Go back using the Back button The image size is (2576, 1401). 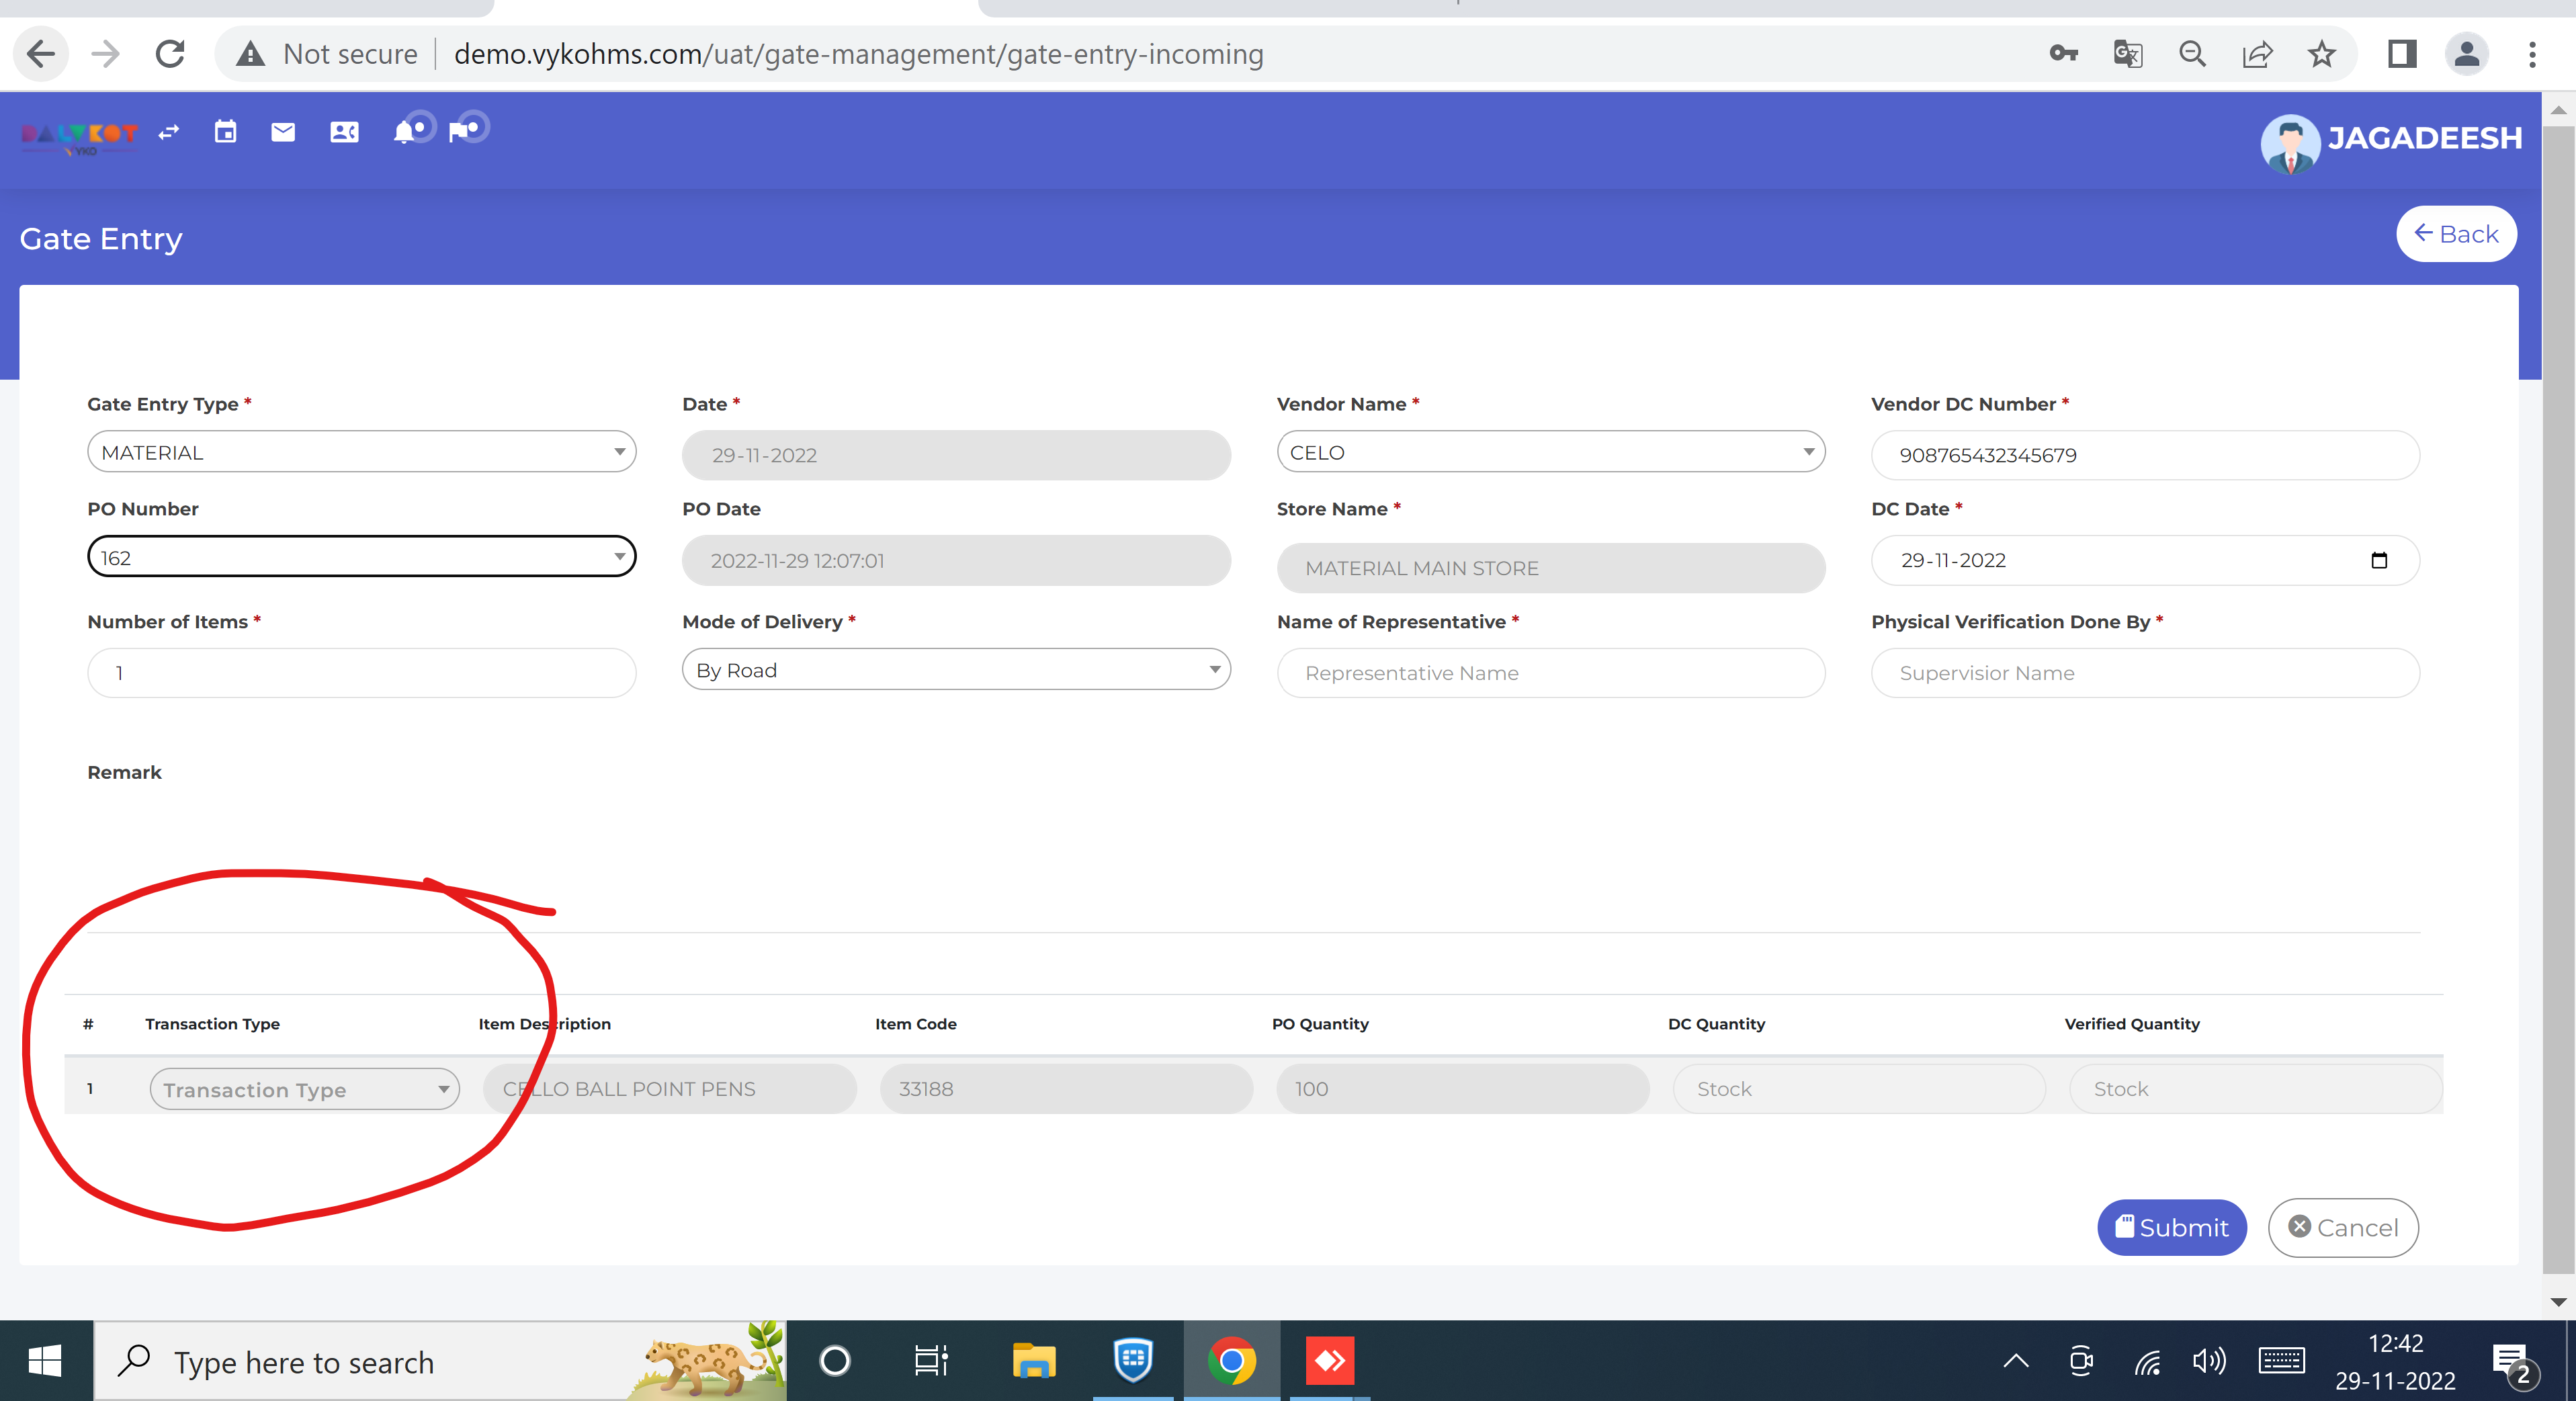click(x=2455, y=234)
